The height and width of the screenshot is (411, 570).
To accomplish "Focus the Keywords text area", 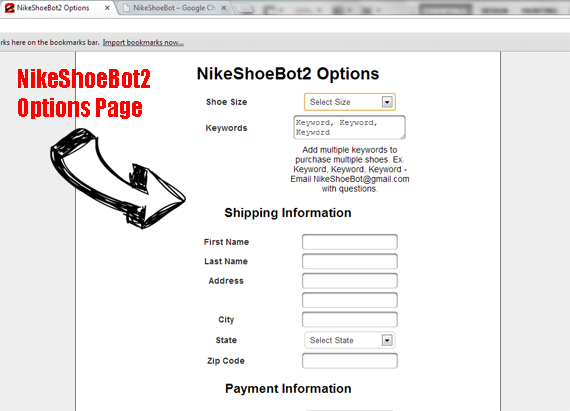I will [349, 128].
